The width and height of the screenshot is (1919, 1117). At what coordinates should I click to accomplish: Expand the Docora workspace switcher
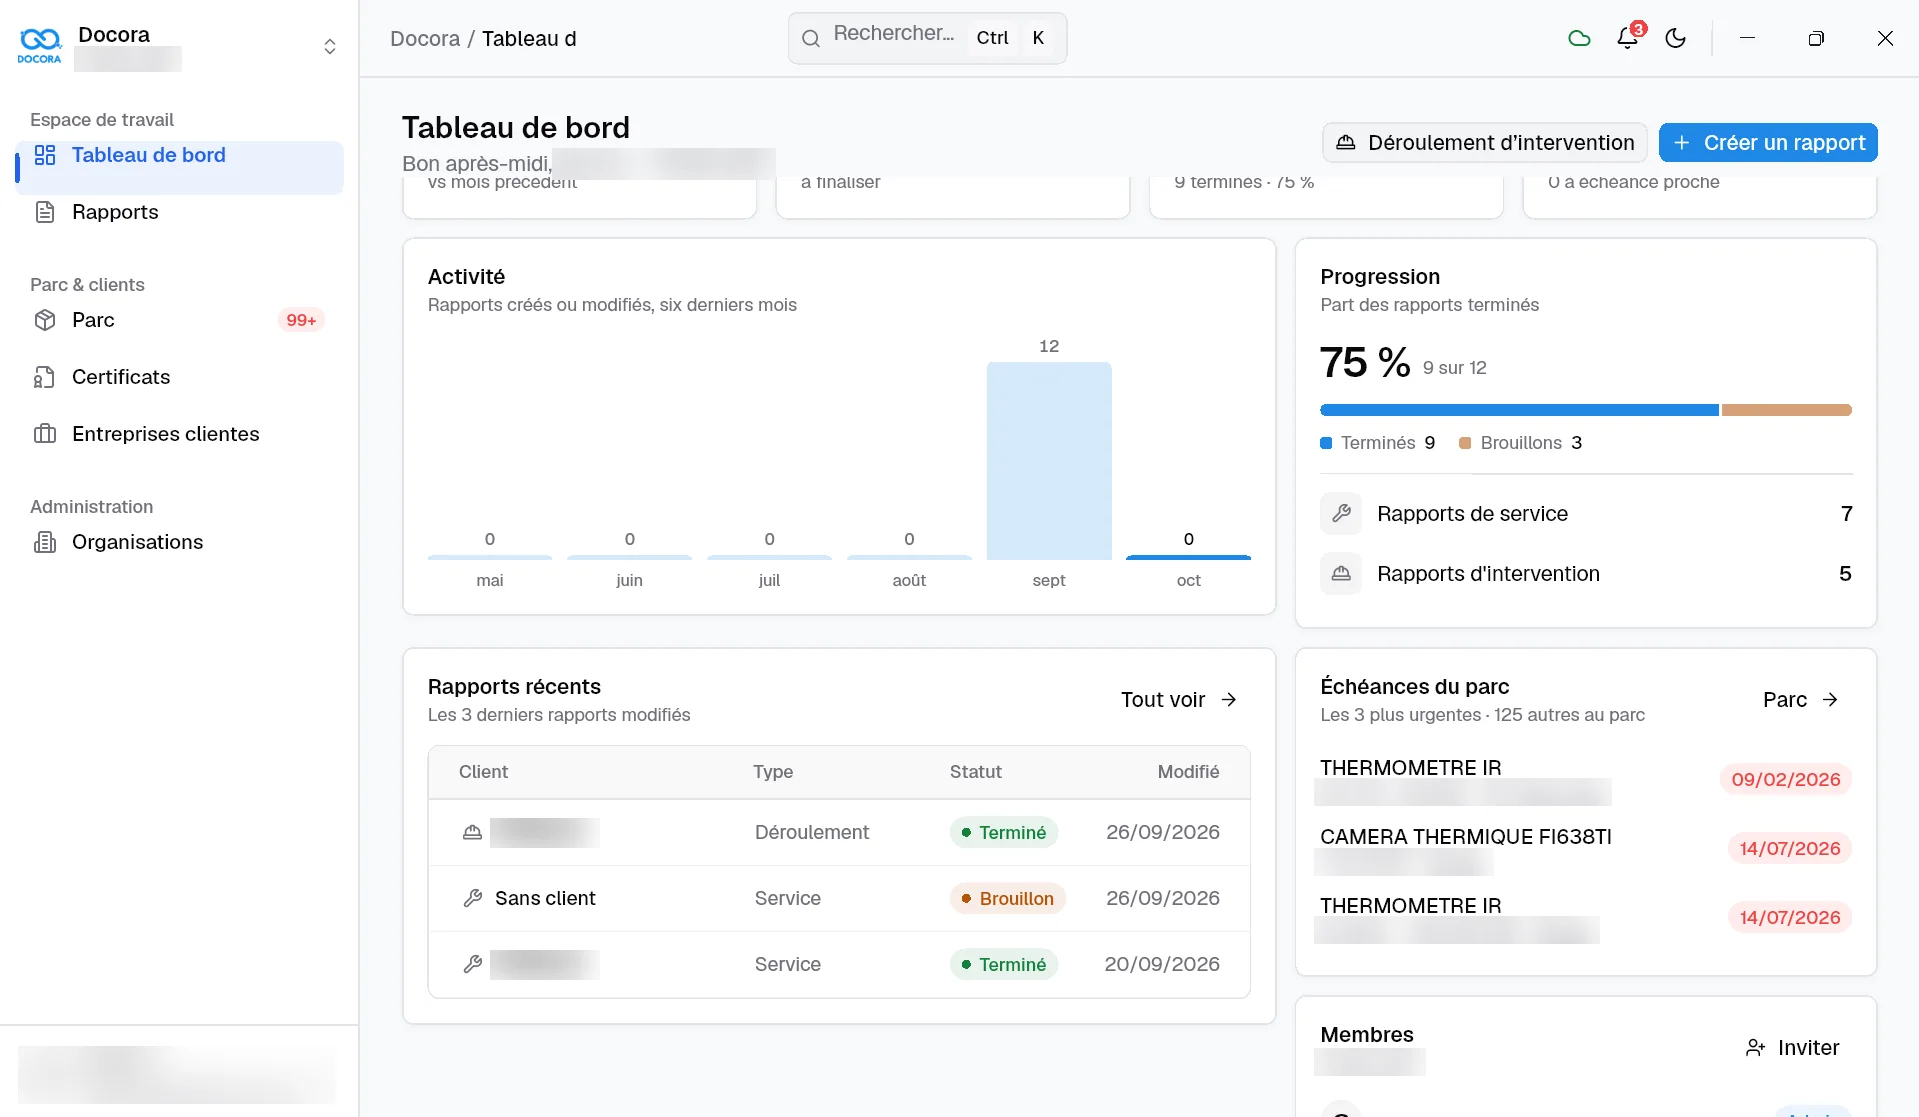[329, 46]
